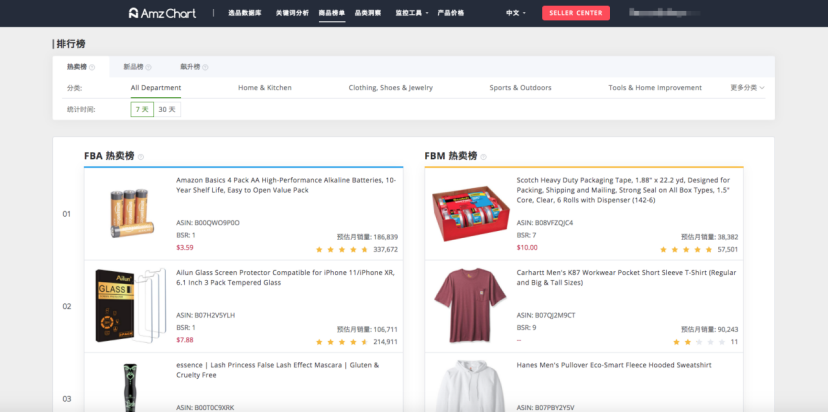
Task: Click the 214,911 review count
Action: (x=385, y=342)
